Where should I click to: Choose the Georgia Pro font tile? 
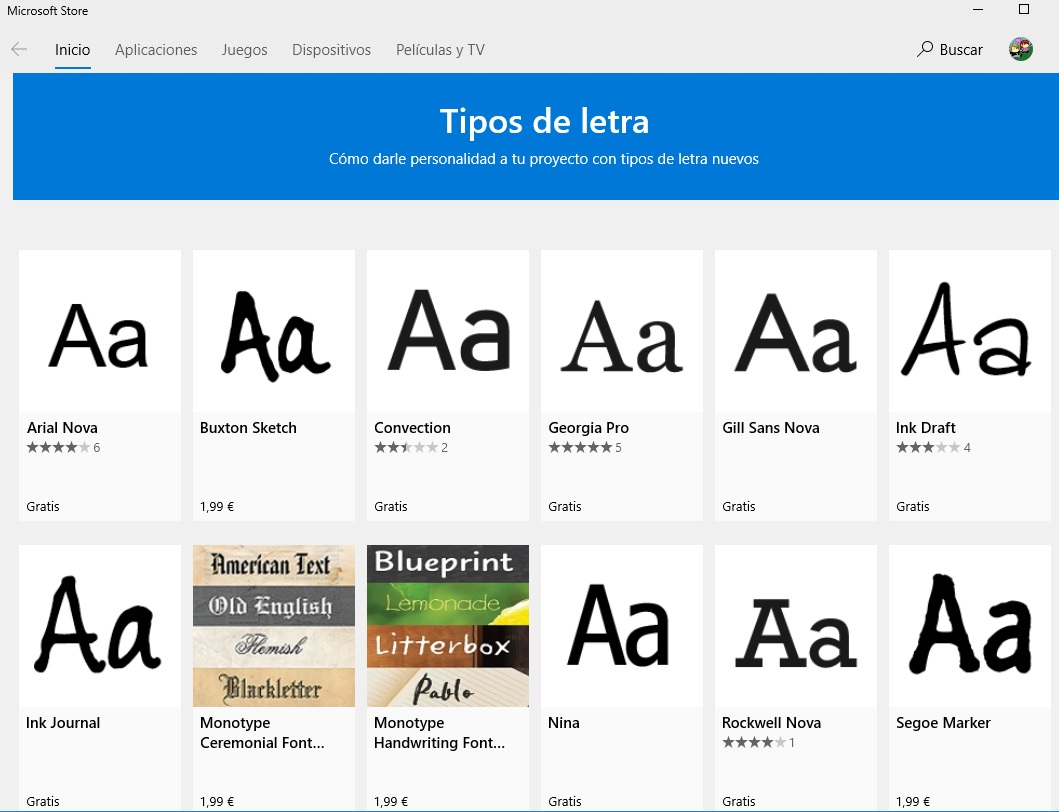[x=622, y=332]
